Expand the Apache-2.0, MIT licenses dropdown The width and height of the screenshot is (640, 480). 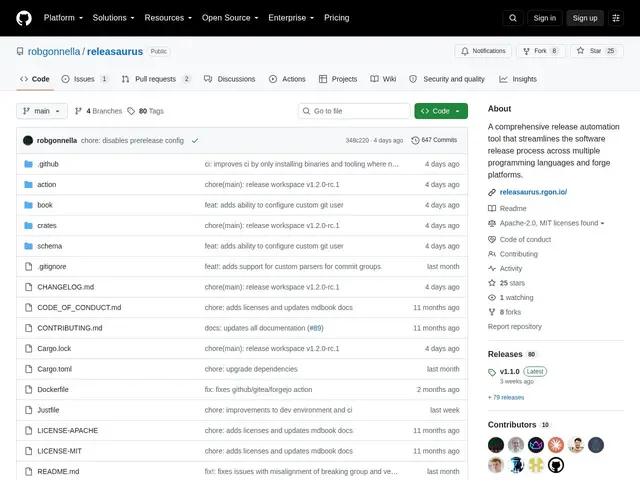click(x=552, y=223)
